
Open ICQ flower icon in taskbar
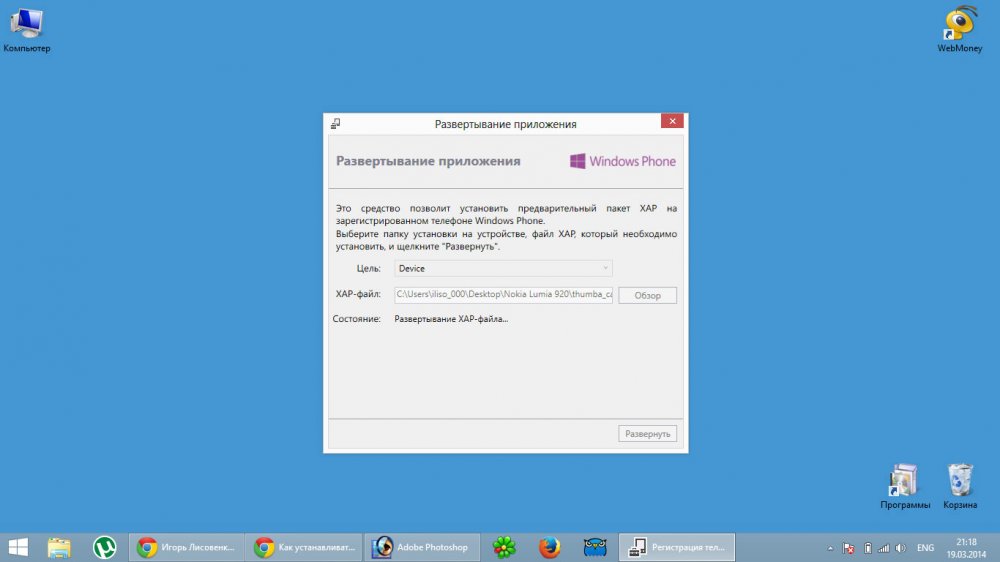tap(504, 547)
